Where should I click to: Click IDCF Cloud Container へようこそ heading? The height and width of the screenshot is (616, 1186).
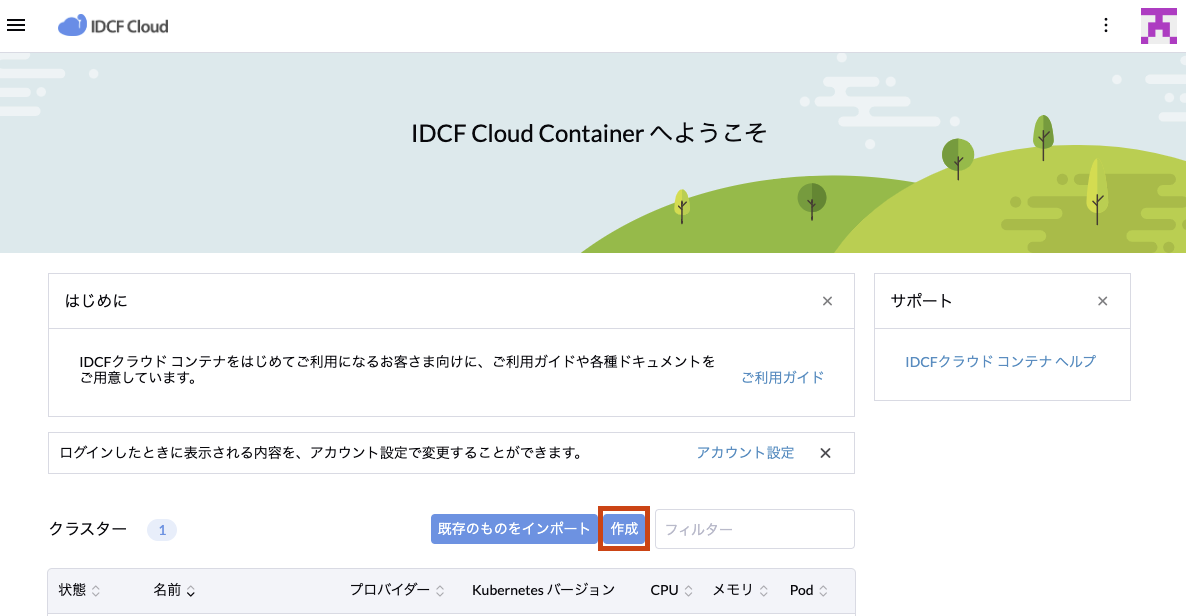pyautogui.click(x=589, y=133)
